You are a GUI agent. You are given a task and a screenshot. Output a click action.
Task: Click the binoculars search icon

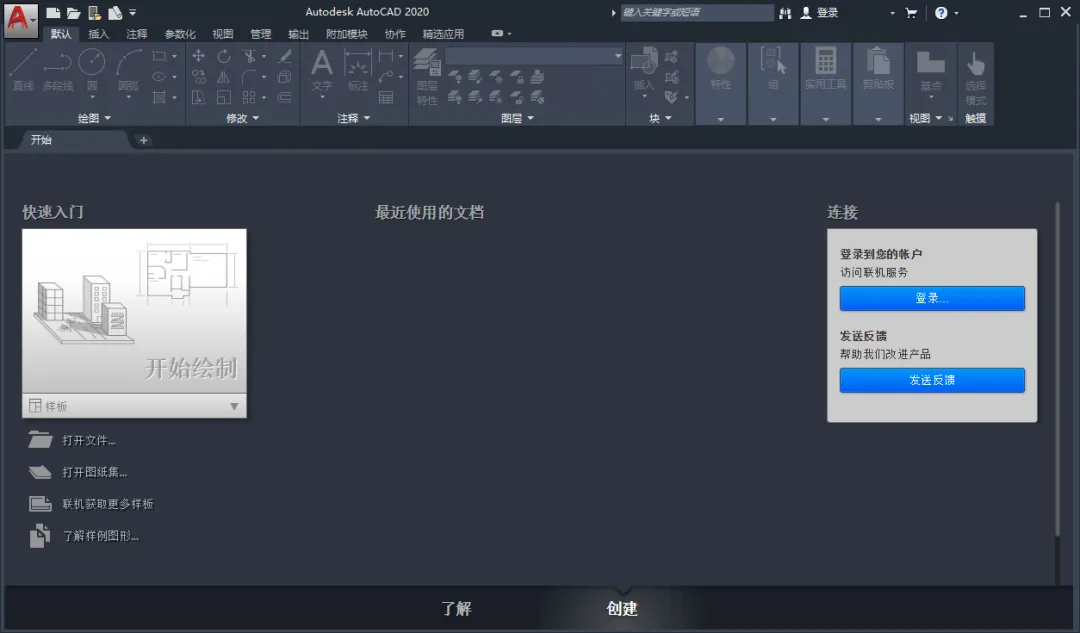pyautogui.click(x=785, y=12)
